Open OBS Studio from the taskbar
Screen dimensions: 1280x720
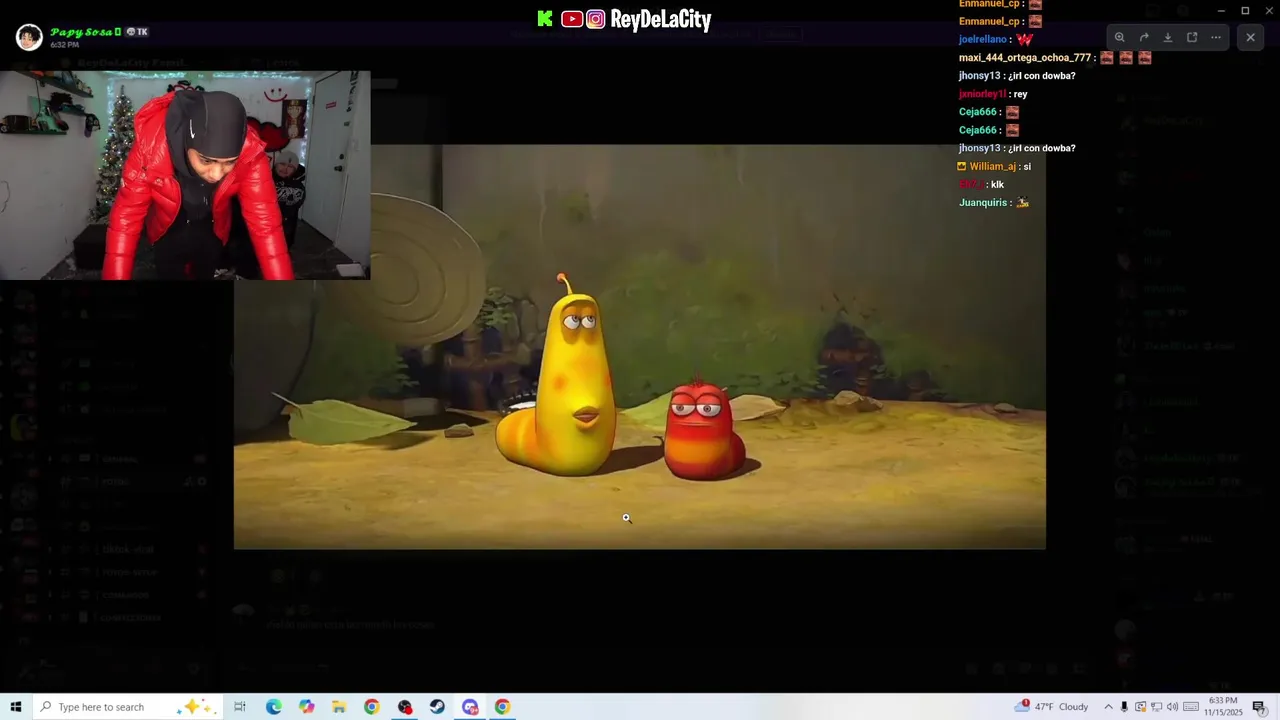pos(405,707)
